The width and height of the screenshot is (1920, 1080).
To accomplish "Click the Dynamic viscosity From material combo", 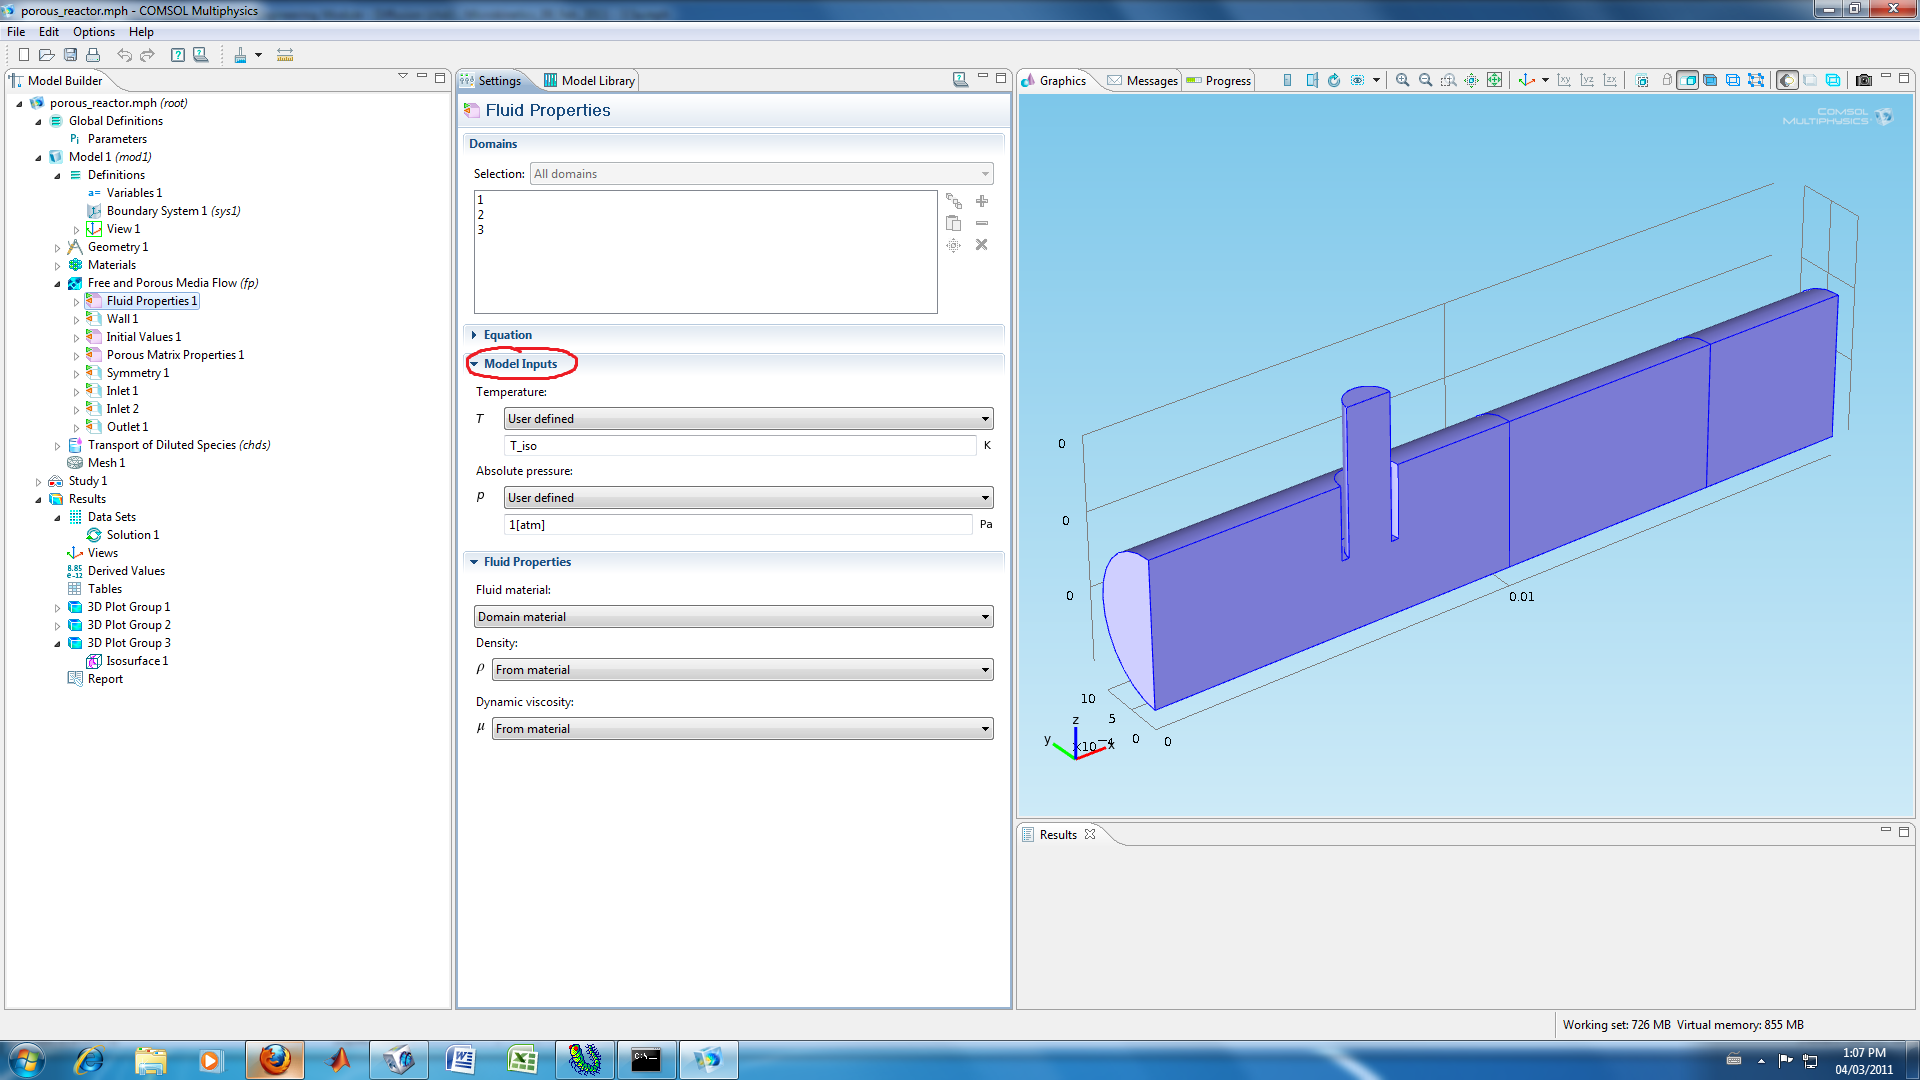I will (742, 729).
